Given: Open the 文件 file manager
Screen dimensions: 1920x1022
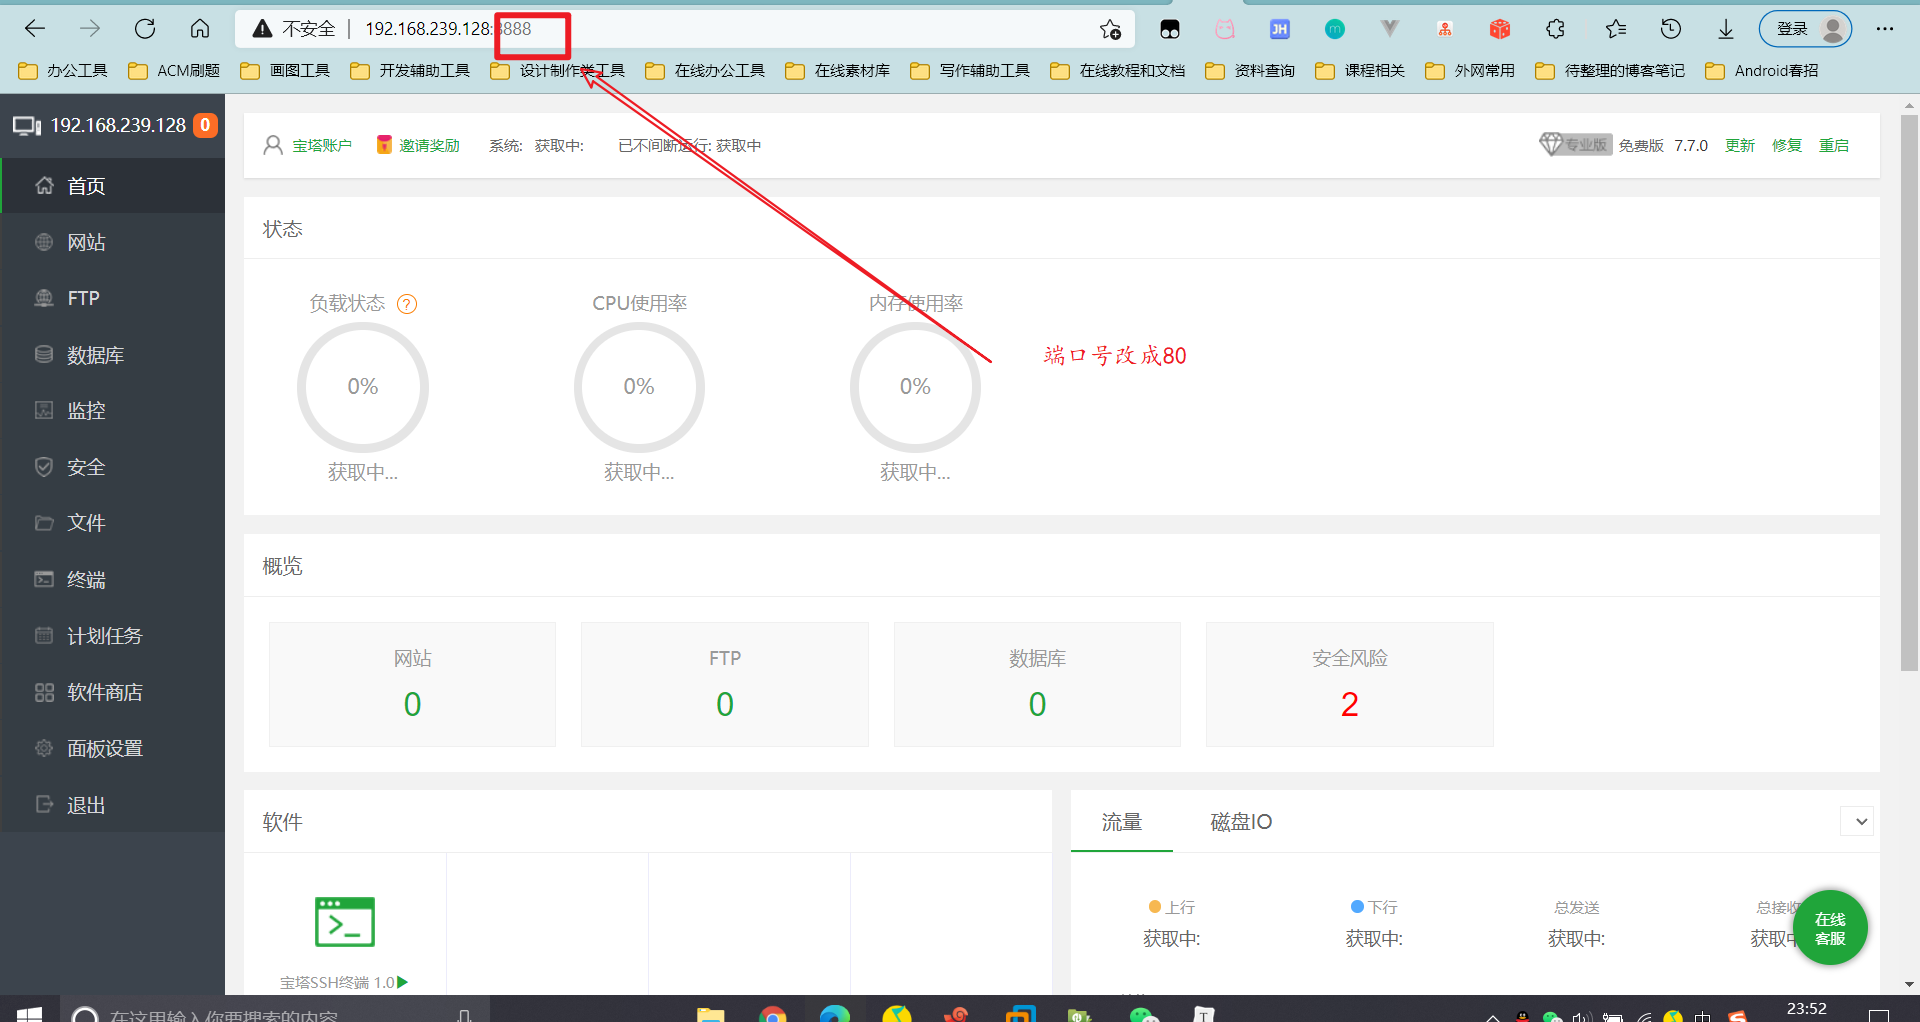Looking at the screenshot, I should coord(87,522).
